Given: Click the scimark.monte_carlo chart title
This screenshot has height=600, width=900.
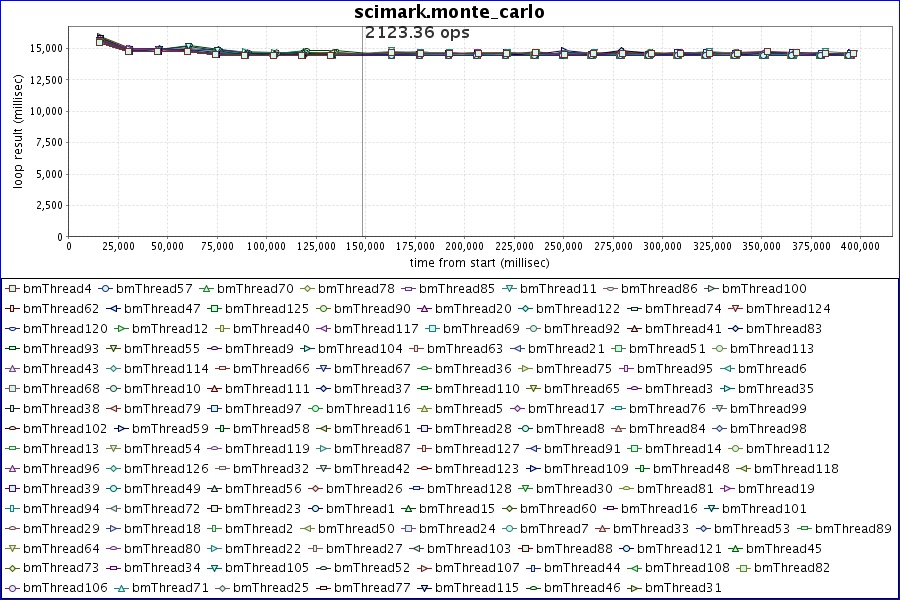Looking at the screenshot, I should coord(449,12).
